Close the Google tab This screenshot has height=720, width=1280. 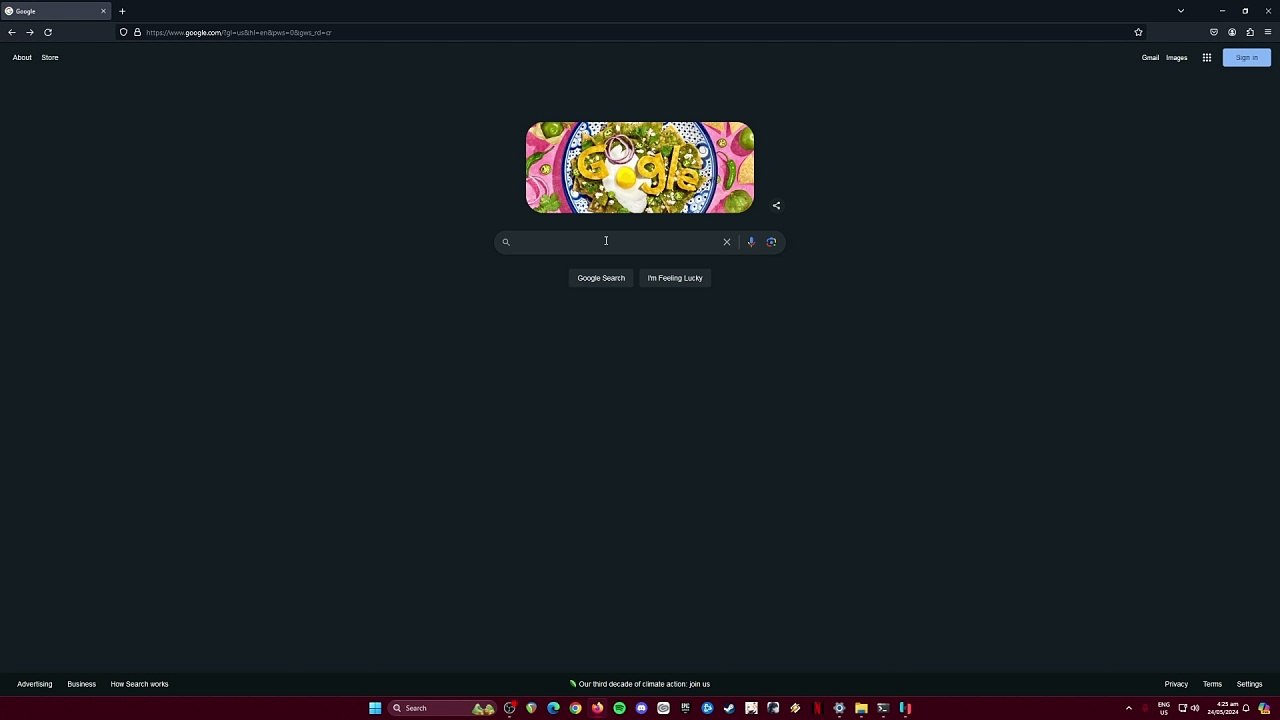point(103,11)
